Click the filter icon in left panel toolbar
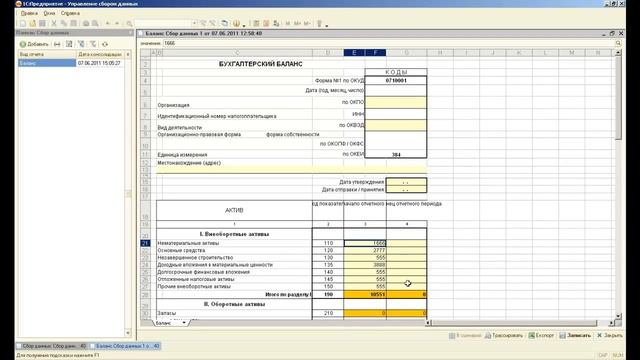The image size is (640, 360). coord(81,44)
